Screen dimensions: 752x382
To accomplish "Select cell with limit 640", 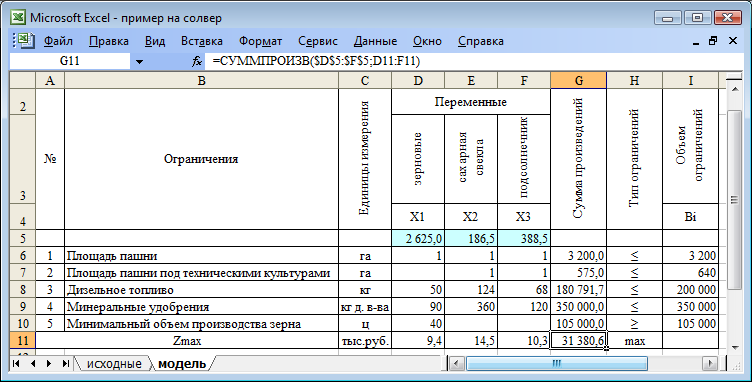I will [690, 273].
